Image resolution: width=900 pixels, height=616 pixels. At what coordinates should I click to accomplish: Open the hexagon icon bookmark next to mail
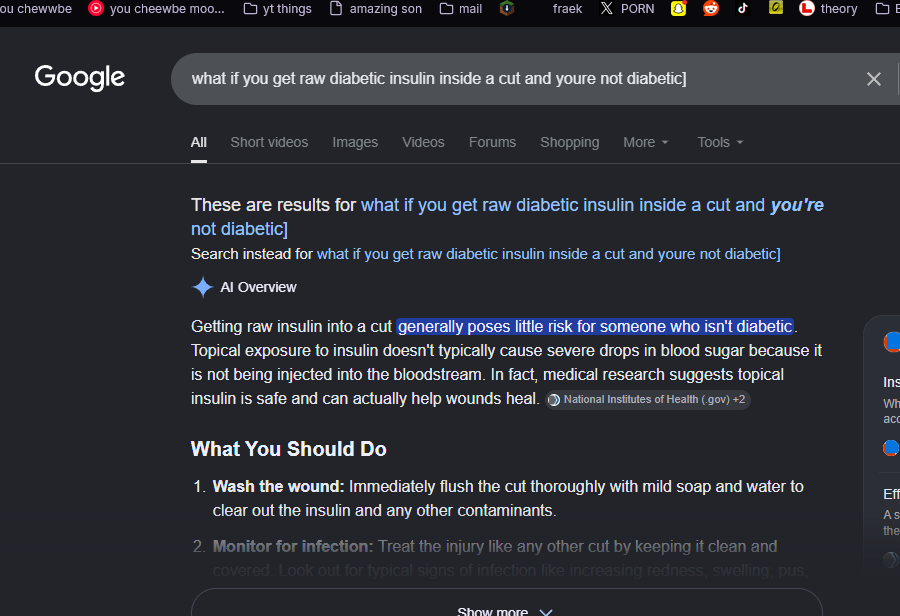coord(507,8)
